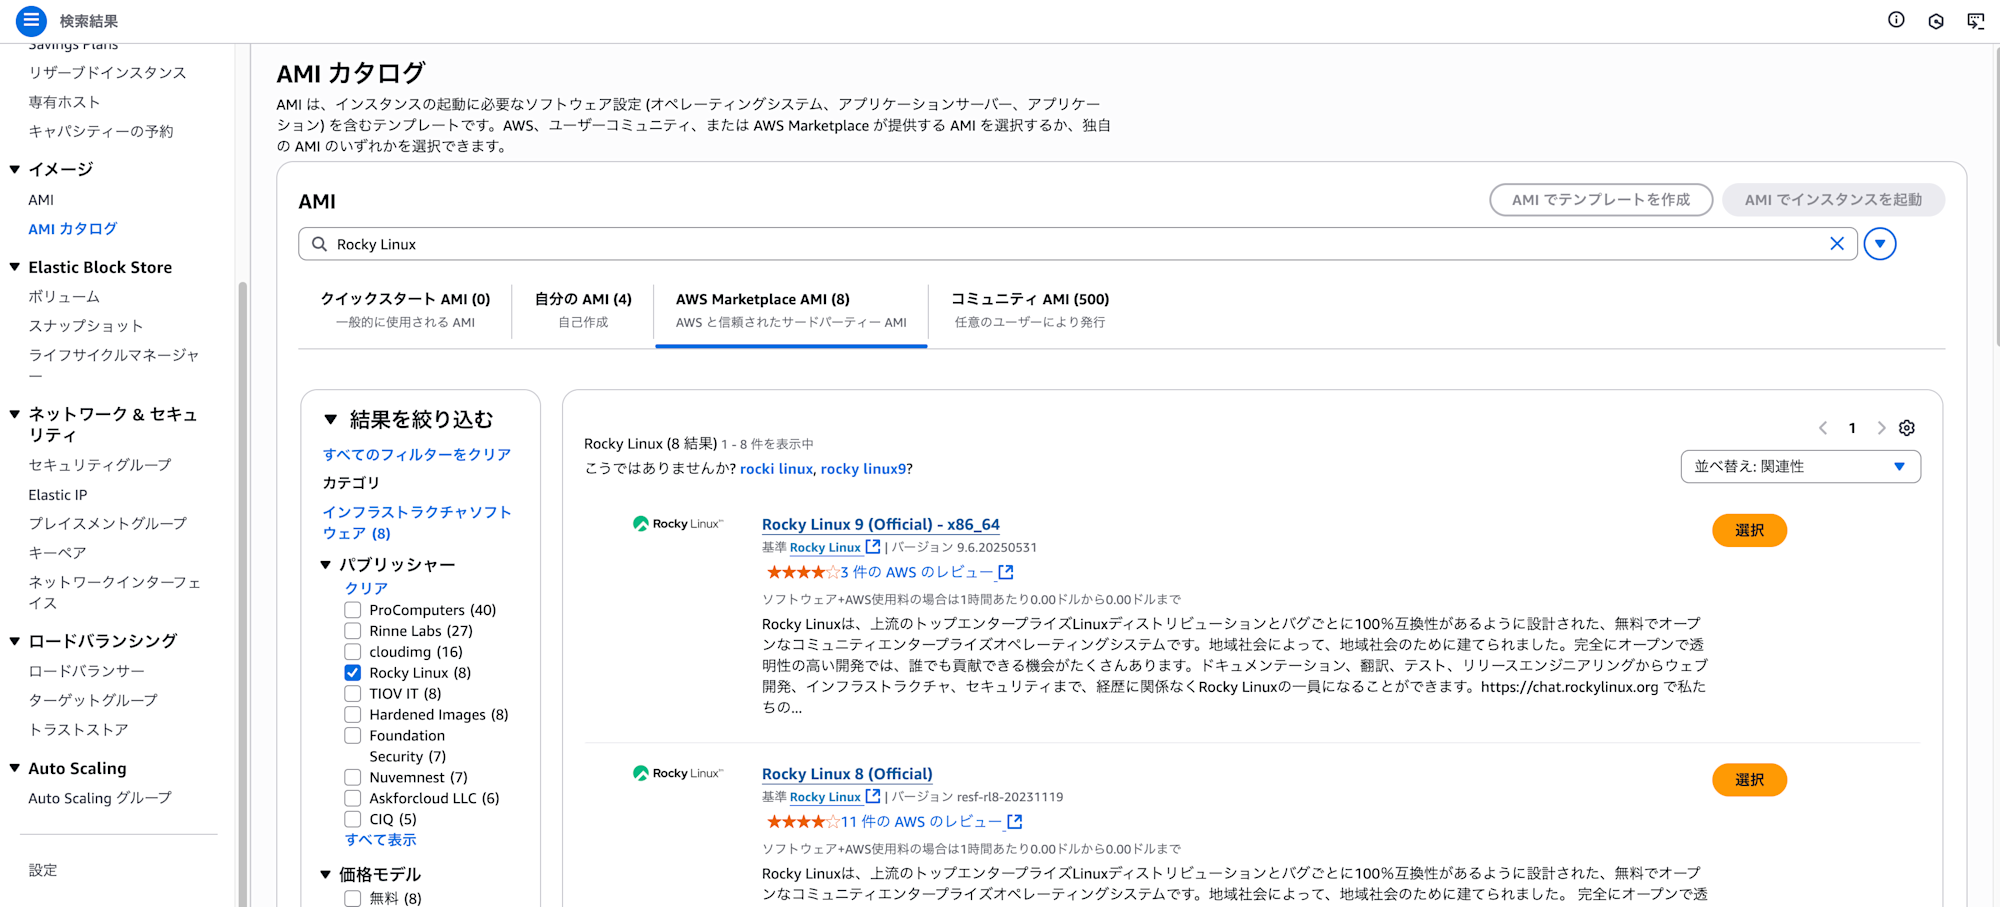Click the hexagon settings icon in header
Image resolution: width=2000 pixels, height=907 pixels.
click(1936, 21)
